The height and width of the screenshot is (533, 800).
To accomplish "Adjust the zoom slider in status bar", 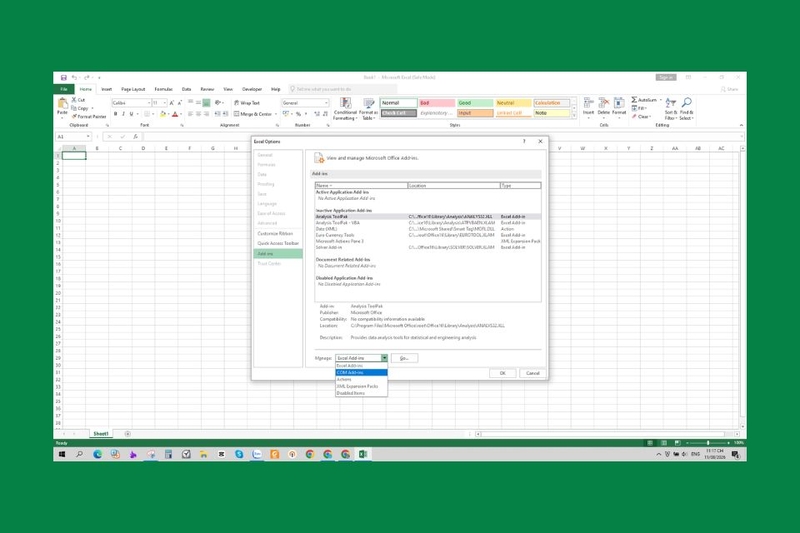I will pos(708,443).
